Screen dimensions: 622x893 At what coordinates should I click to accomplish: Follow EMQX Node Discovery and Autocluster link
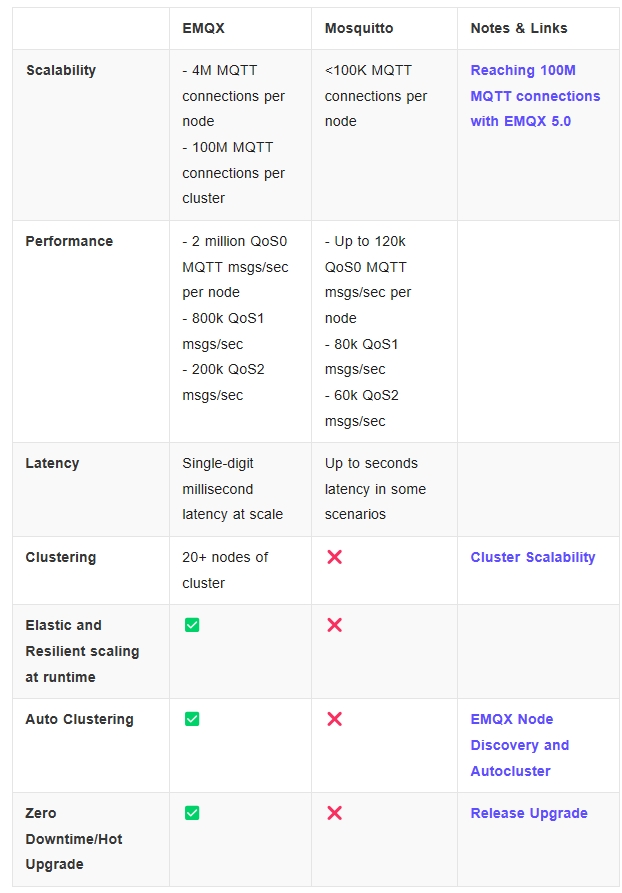click(519, 745)
